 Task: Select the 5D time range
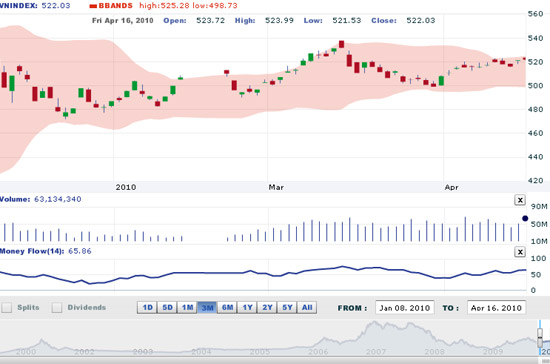click(x=167, y=308)
